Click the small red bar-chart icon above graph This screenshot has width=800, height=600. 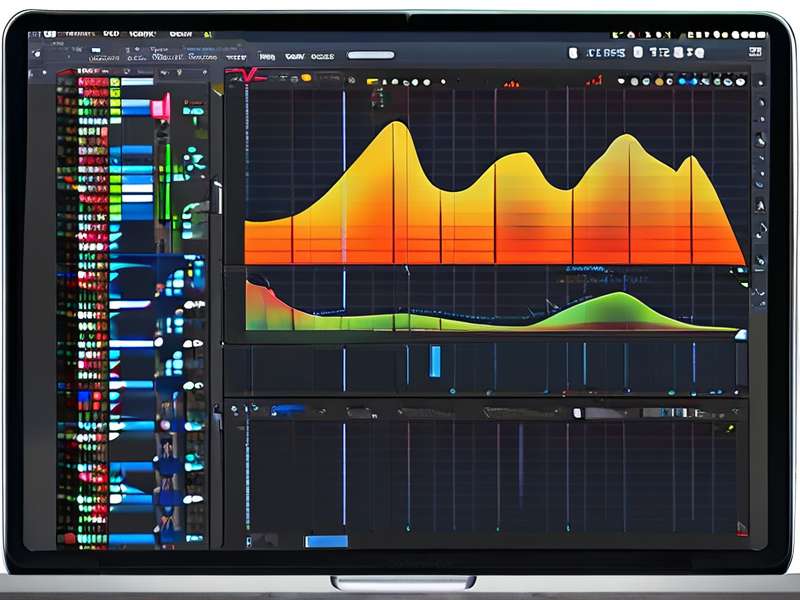pyautogui.click(x=594, y=80)
